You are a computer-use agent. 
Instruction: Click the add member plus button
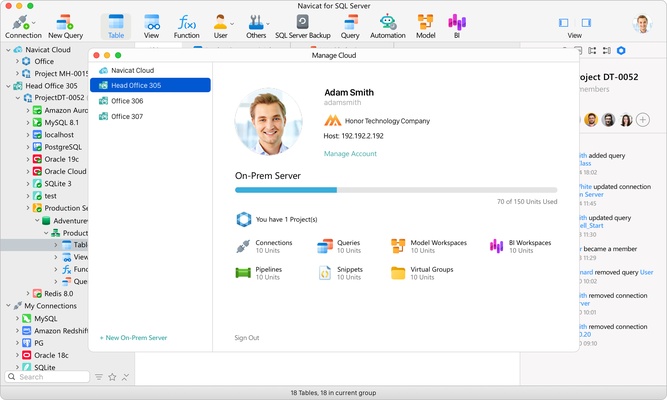point(642,120)
